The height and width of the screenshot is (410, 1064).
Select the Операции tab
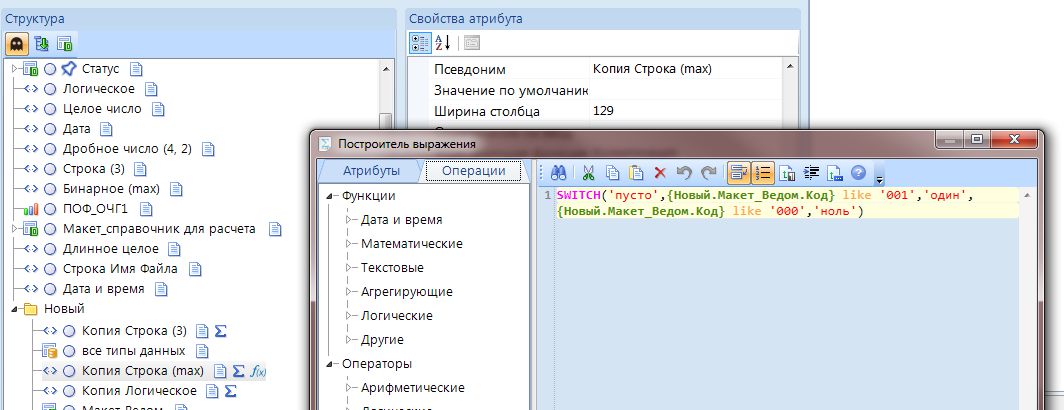473,171
